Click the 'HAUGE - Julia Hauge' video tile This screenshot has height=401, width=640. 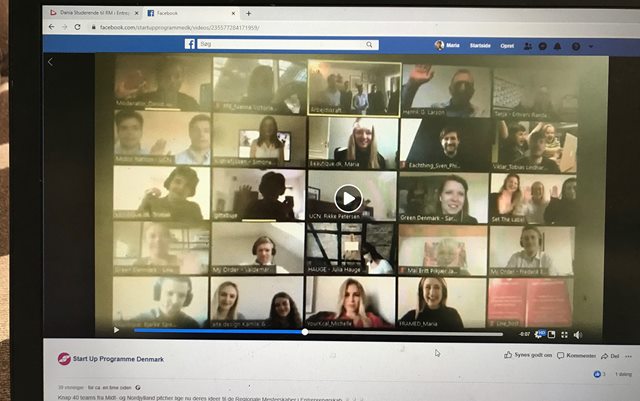point(351,248)
